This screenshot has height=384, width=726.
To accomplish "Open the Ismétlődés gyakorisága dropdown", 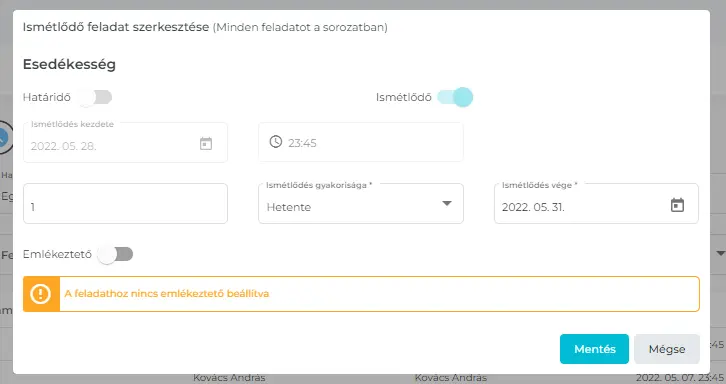I will [361, 204].
